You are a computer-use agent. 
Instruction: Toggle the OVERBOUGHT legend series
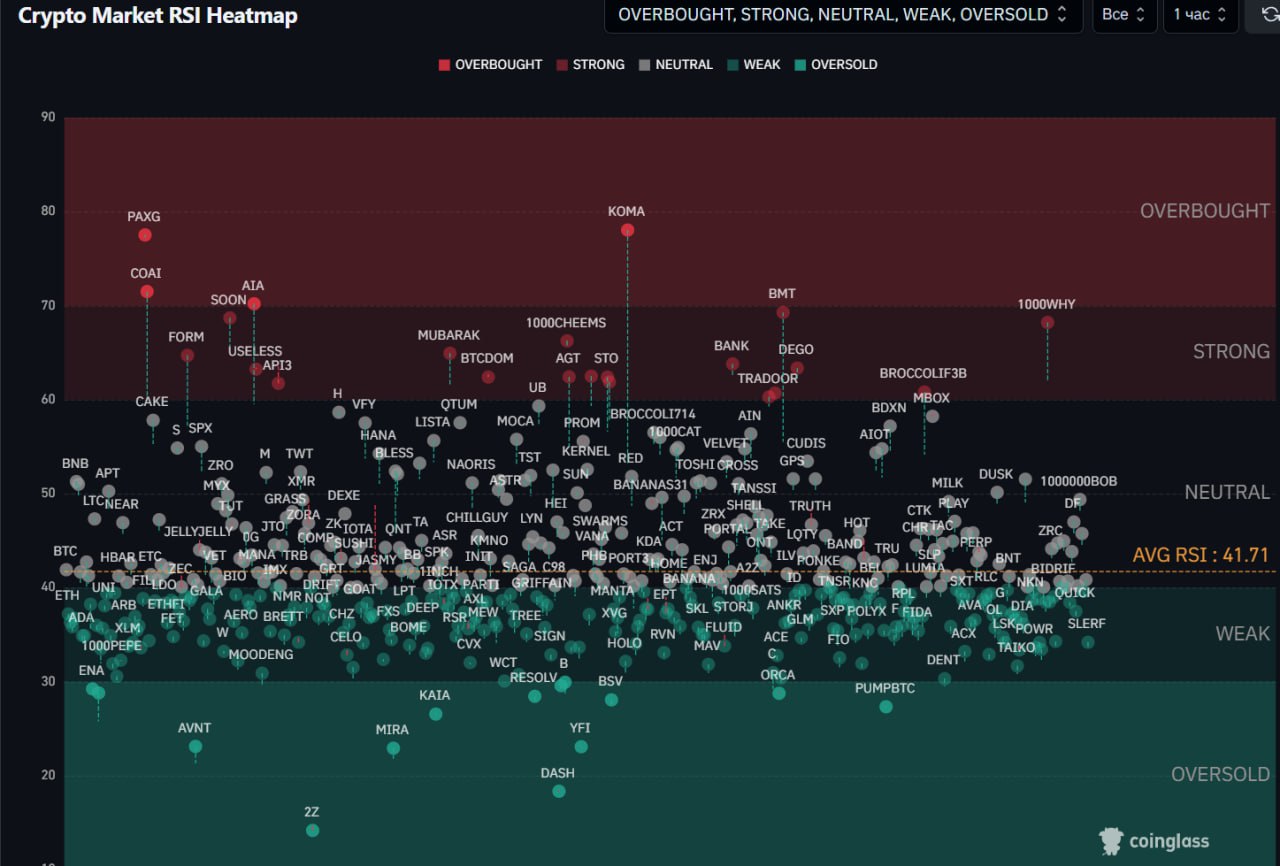[490, 65]
